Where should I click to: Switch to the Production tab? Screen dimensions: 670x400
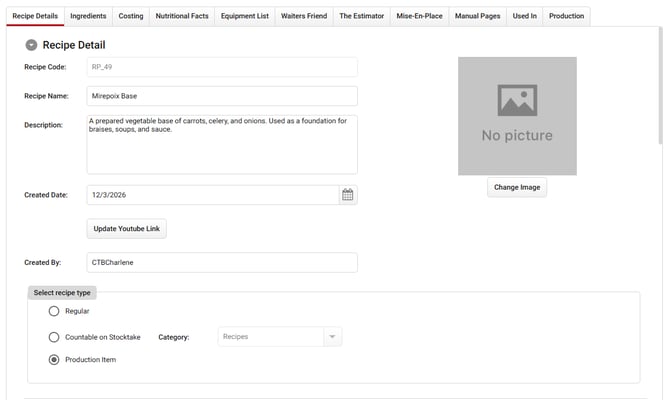pos(566,16)
